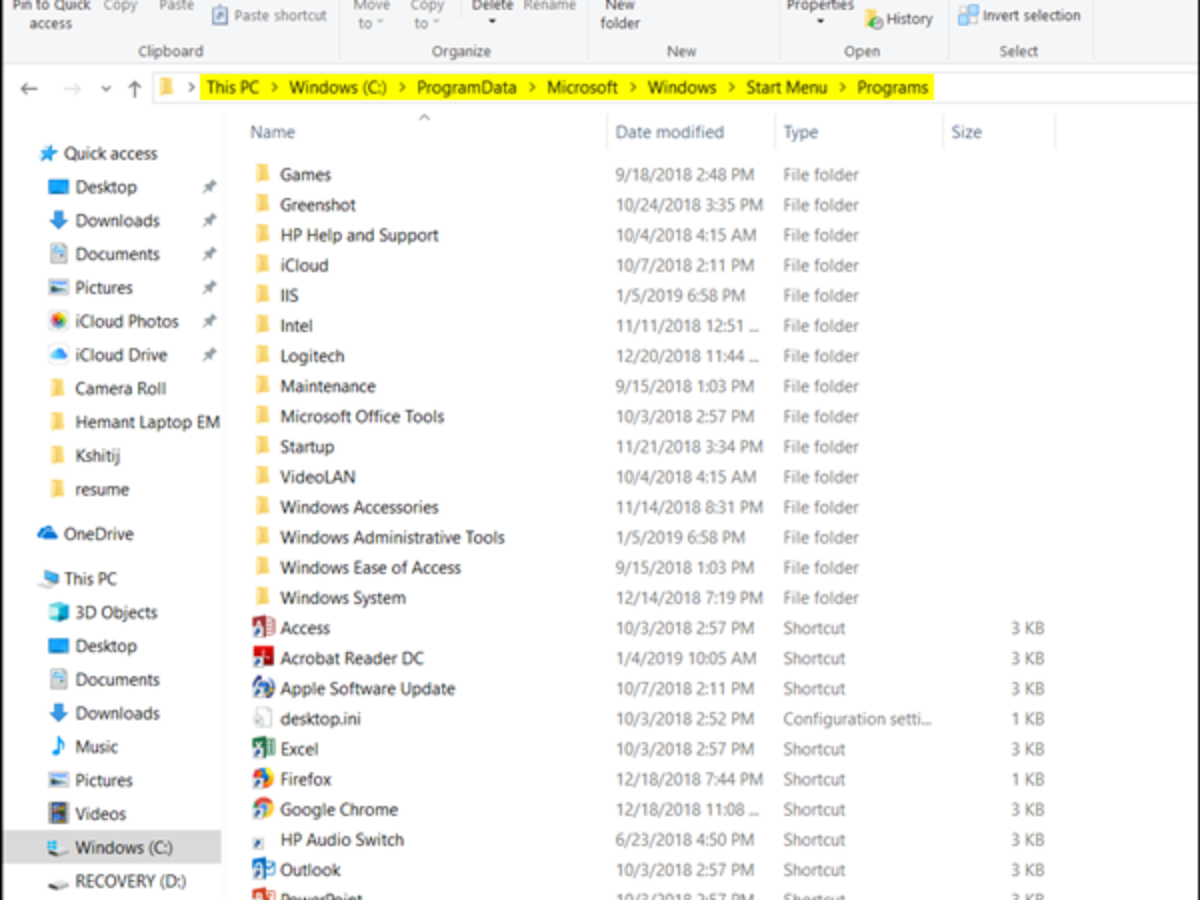This screenshot has height=900, width=1200.
Task: Open the Delete dropdown arrow
Action: tap(492, 21)
